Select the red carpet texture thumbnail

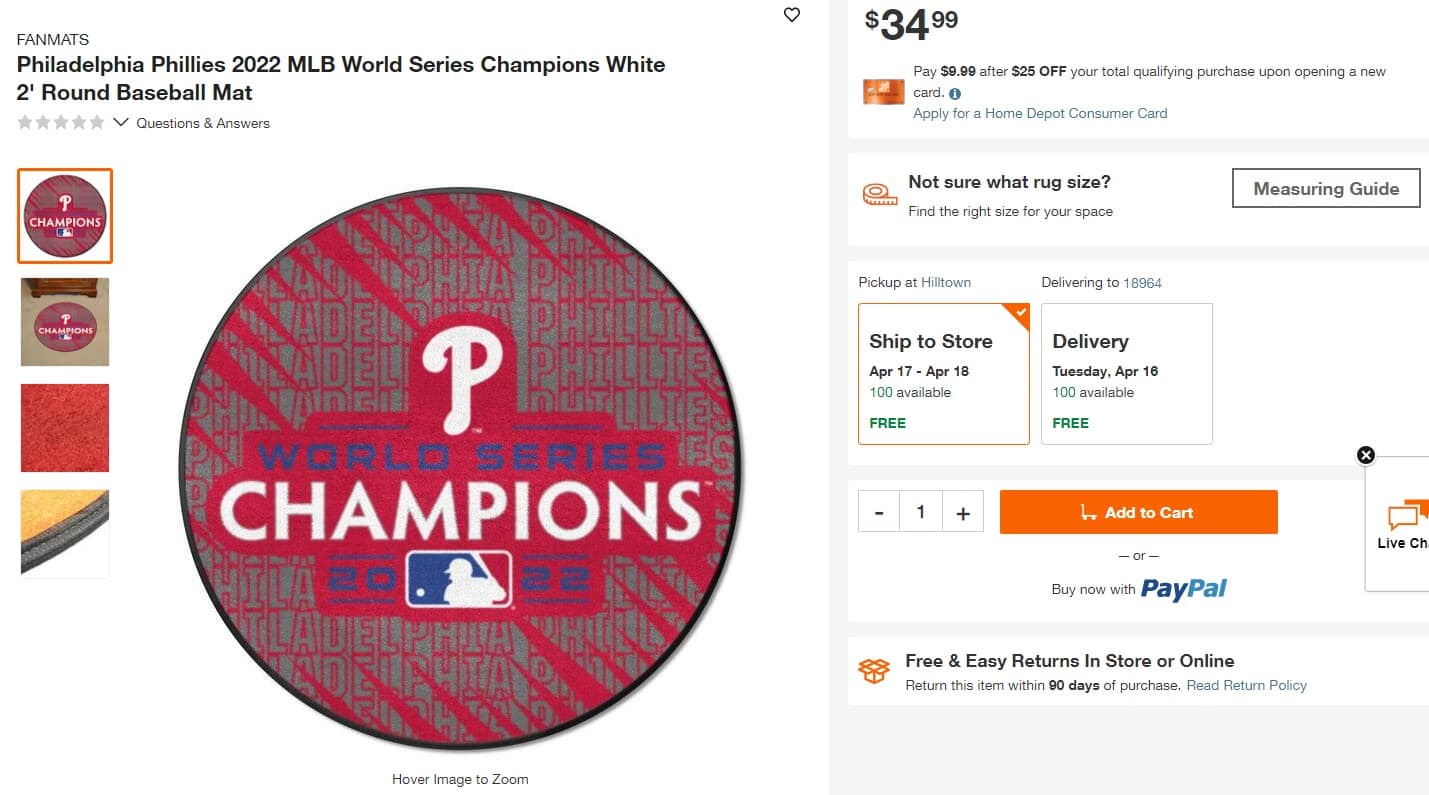[65, 427]
